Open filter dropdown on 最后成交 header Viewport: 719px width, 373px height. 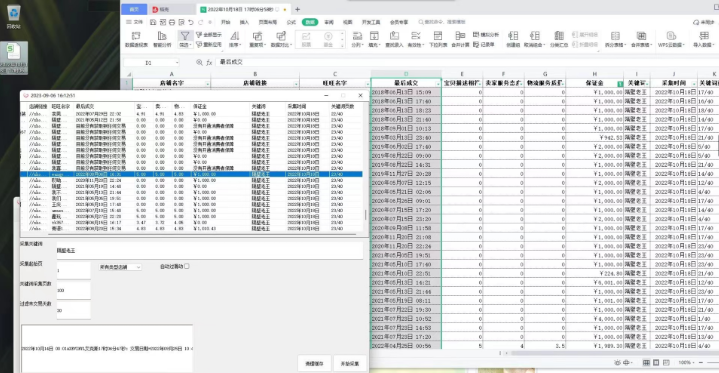click(x=437, y=84)
